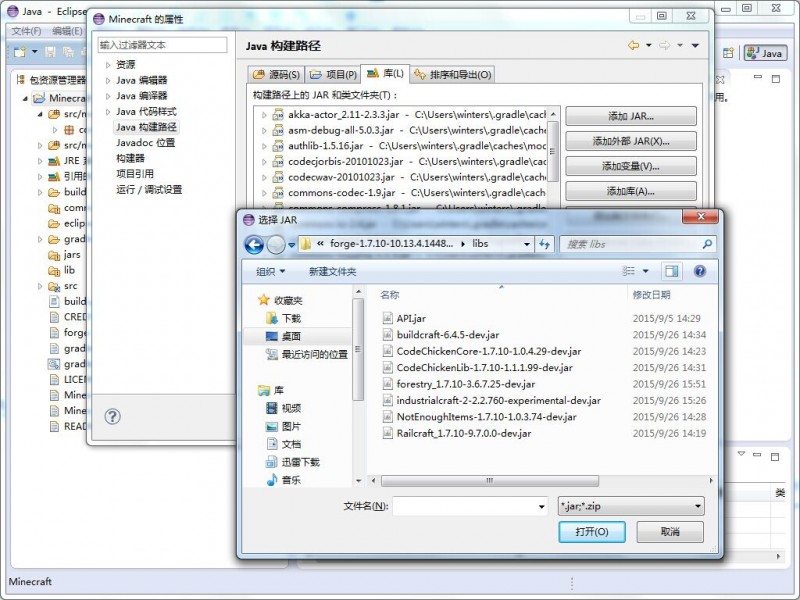Click the navigation pane vertical scrollbar
The width and height of the screenshot is (800, 600).
358,350
